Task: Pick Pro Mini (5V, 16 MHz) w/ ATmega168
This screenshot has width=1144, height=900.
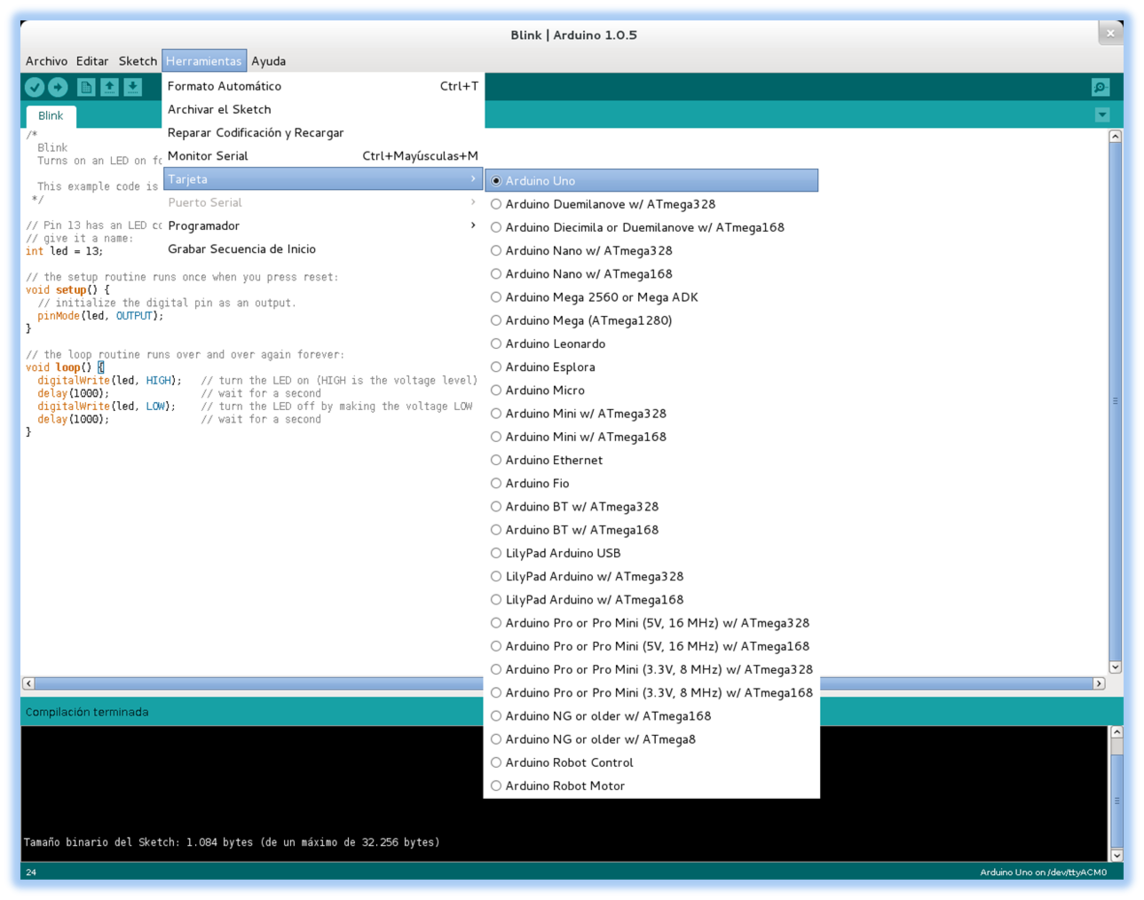Action: [652, 647]
